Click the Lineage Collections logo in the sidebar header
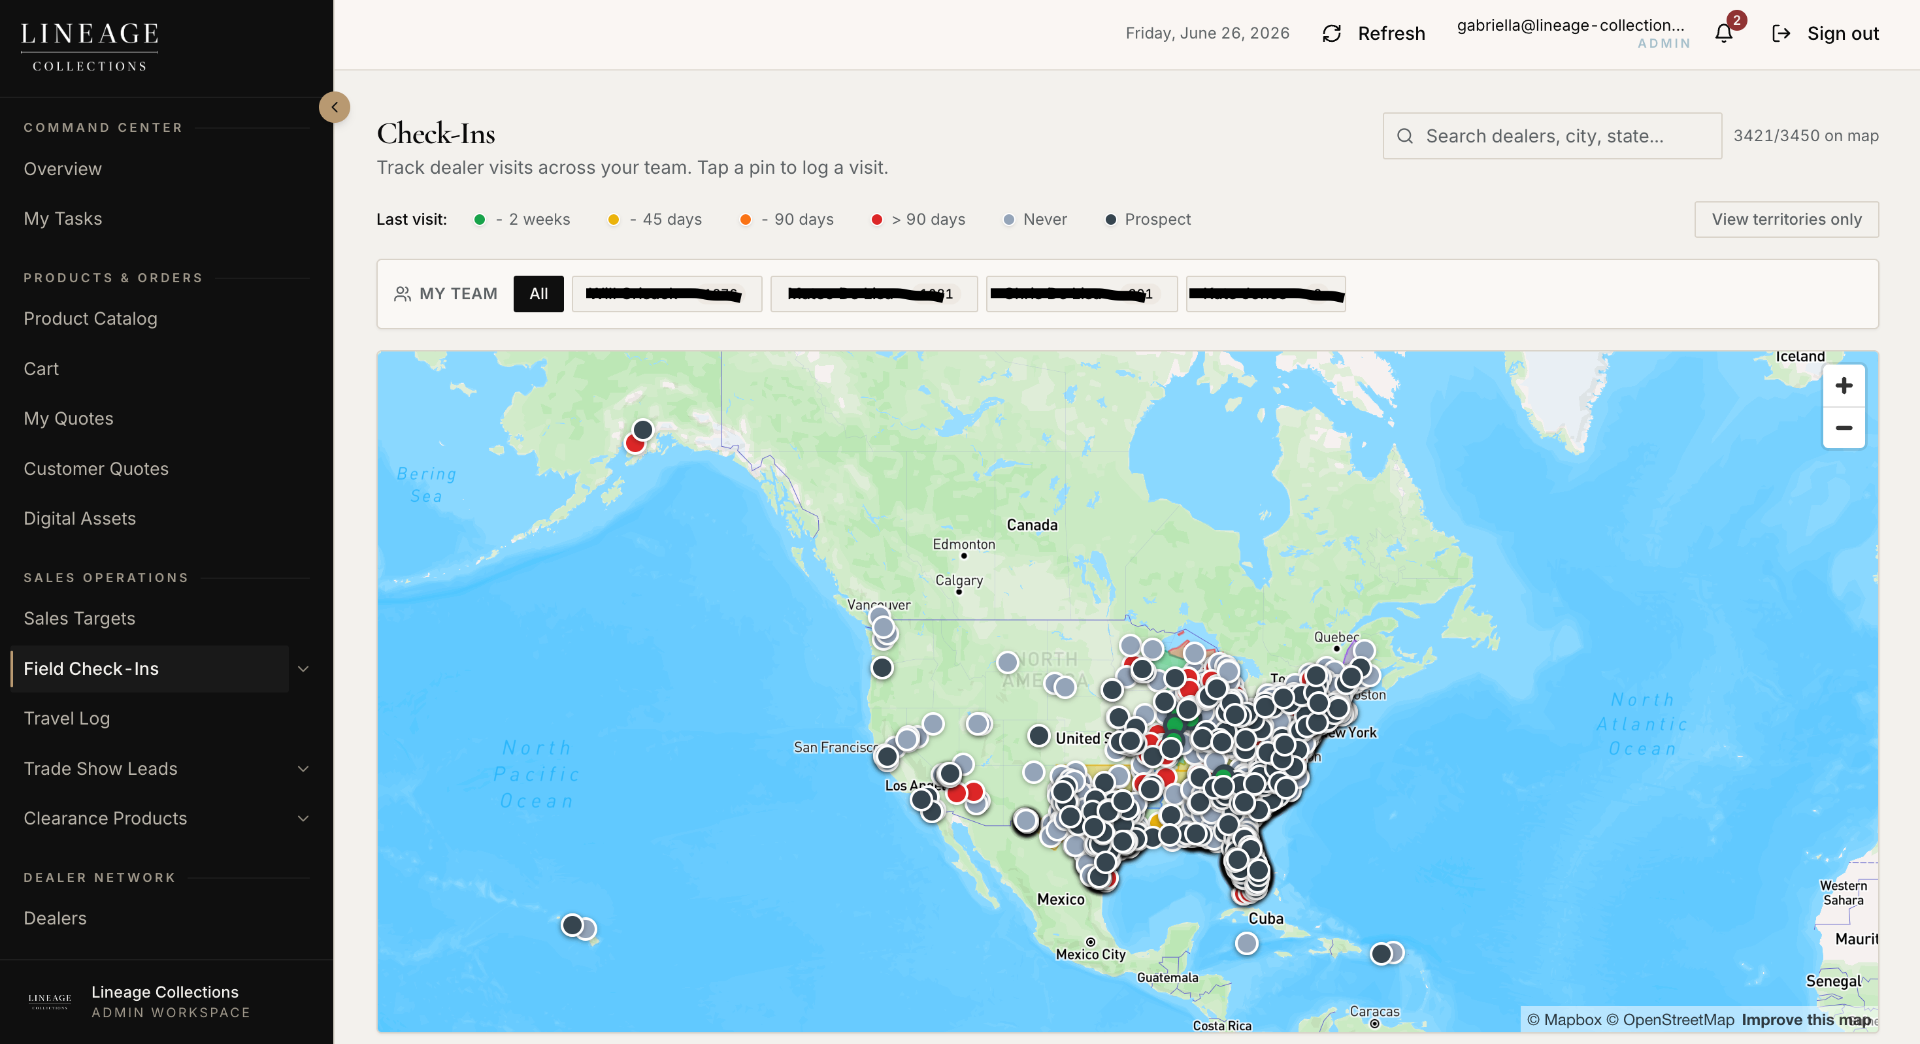The width and height of the screenshot is (1920, 1044). pos(90,47)
